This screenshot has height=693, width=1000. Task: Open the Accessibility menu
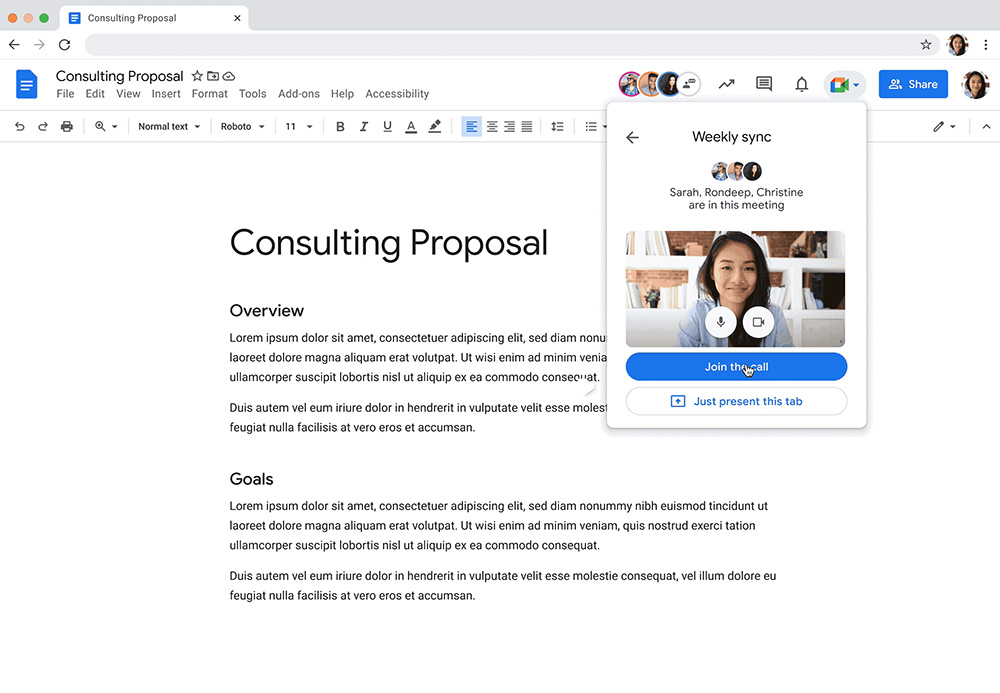[x=397, y=94]
